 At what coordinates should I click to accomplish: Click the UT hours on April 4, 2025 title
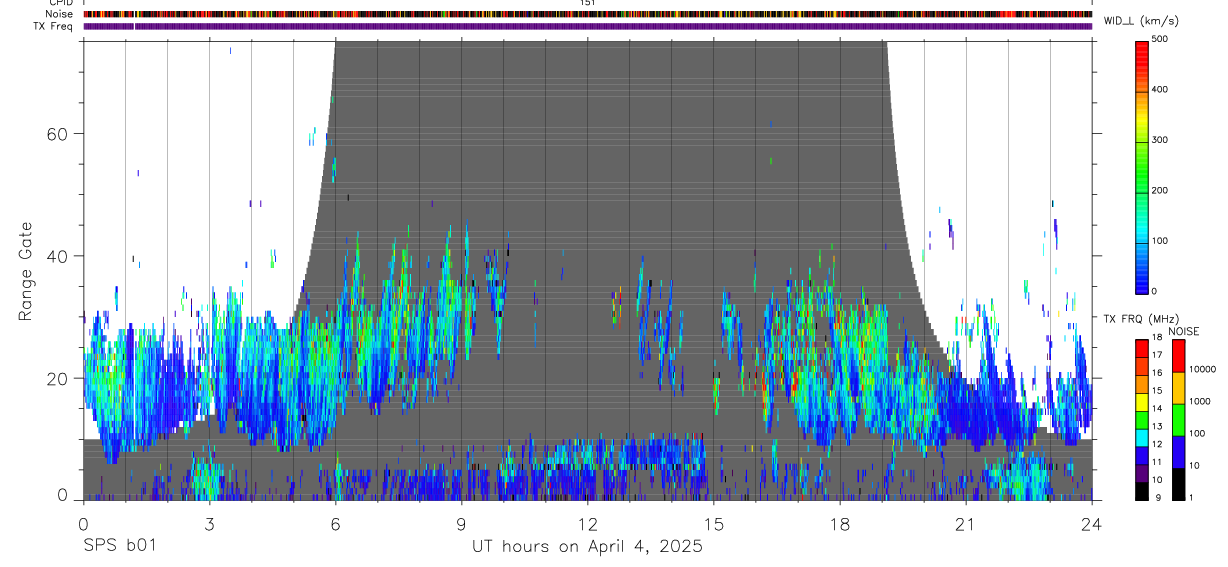click(x=587, y=546)
